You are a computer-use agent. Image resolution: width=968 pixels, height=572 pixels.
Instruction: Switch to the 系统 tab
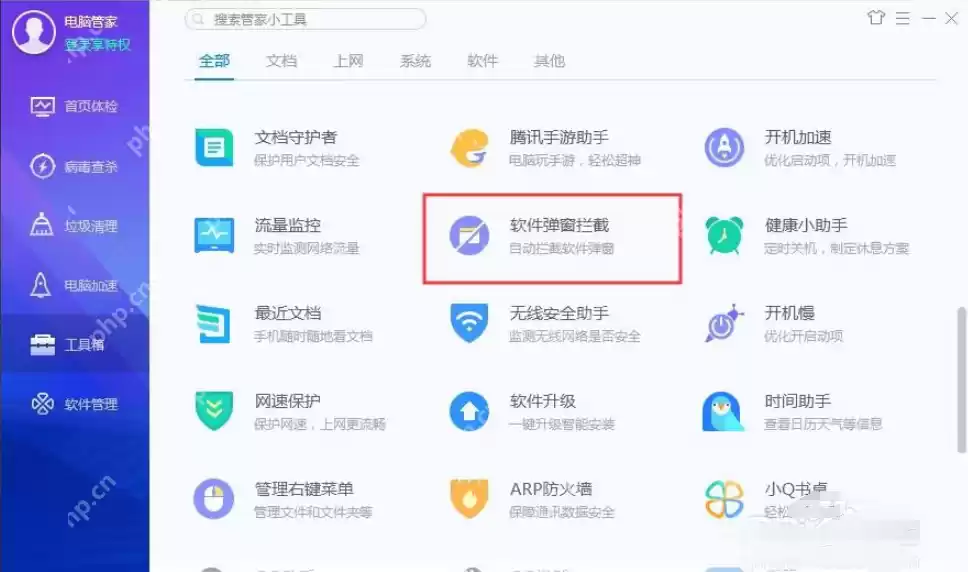click(415, 61)
